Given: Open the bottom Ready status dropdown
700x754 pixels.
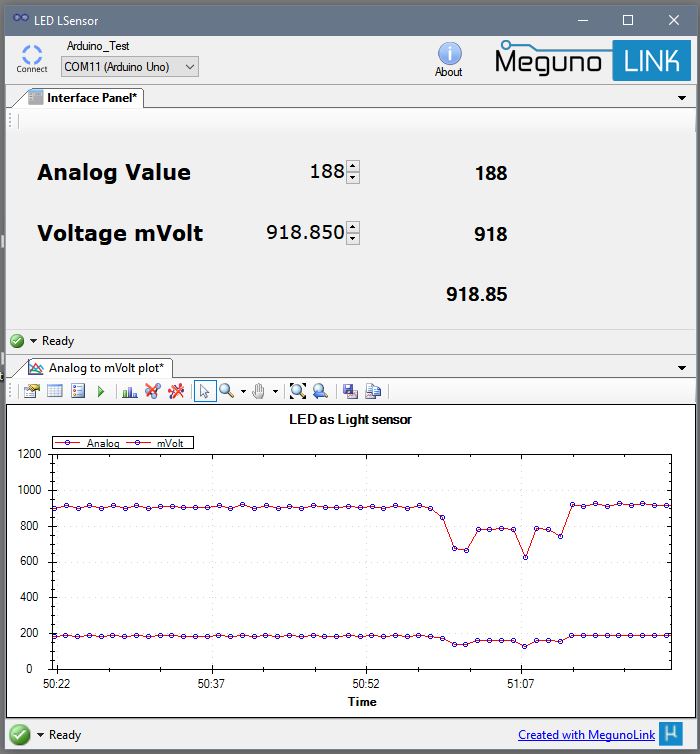Looking at the screenshot, I should click(40, 735).
